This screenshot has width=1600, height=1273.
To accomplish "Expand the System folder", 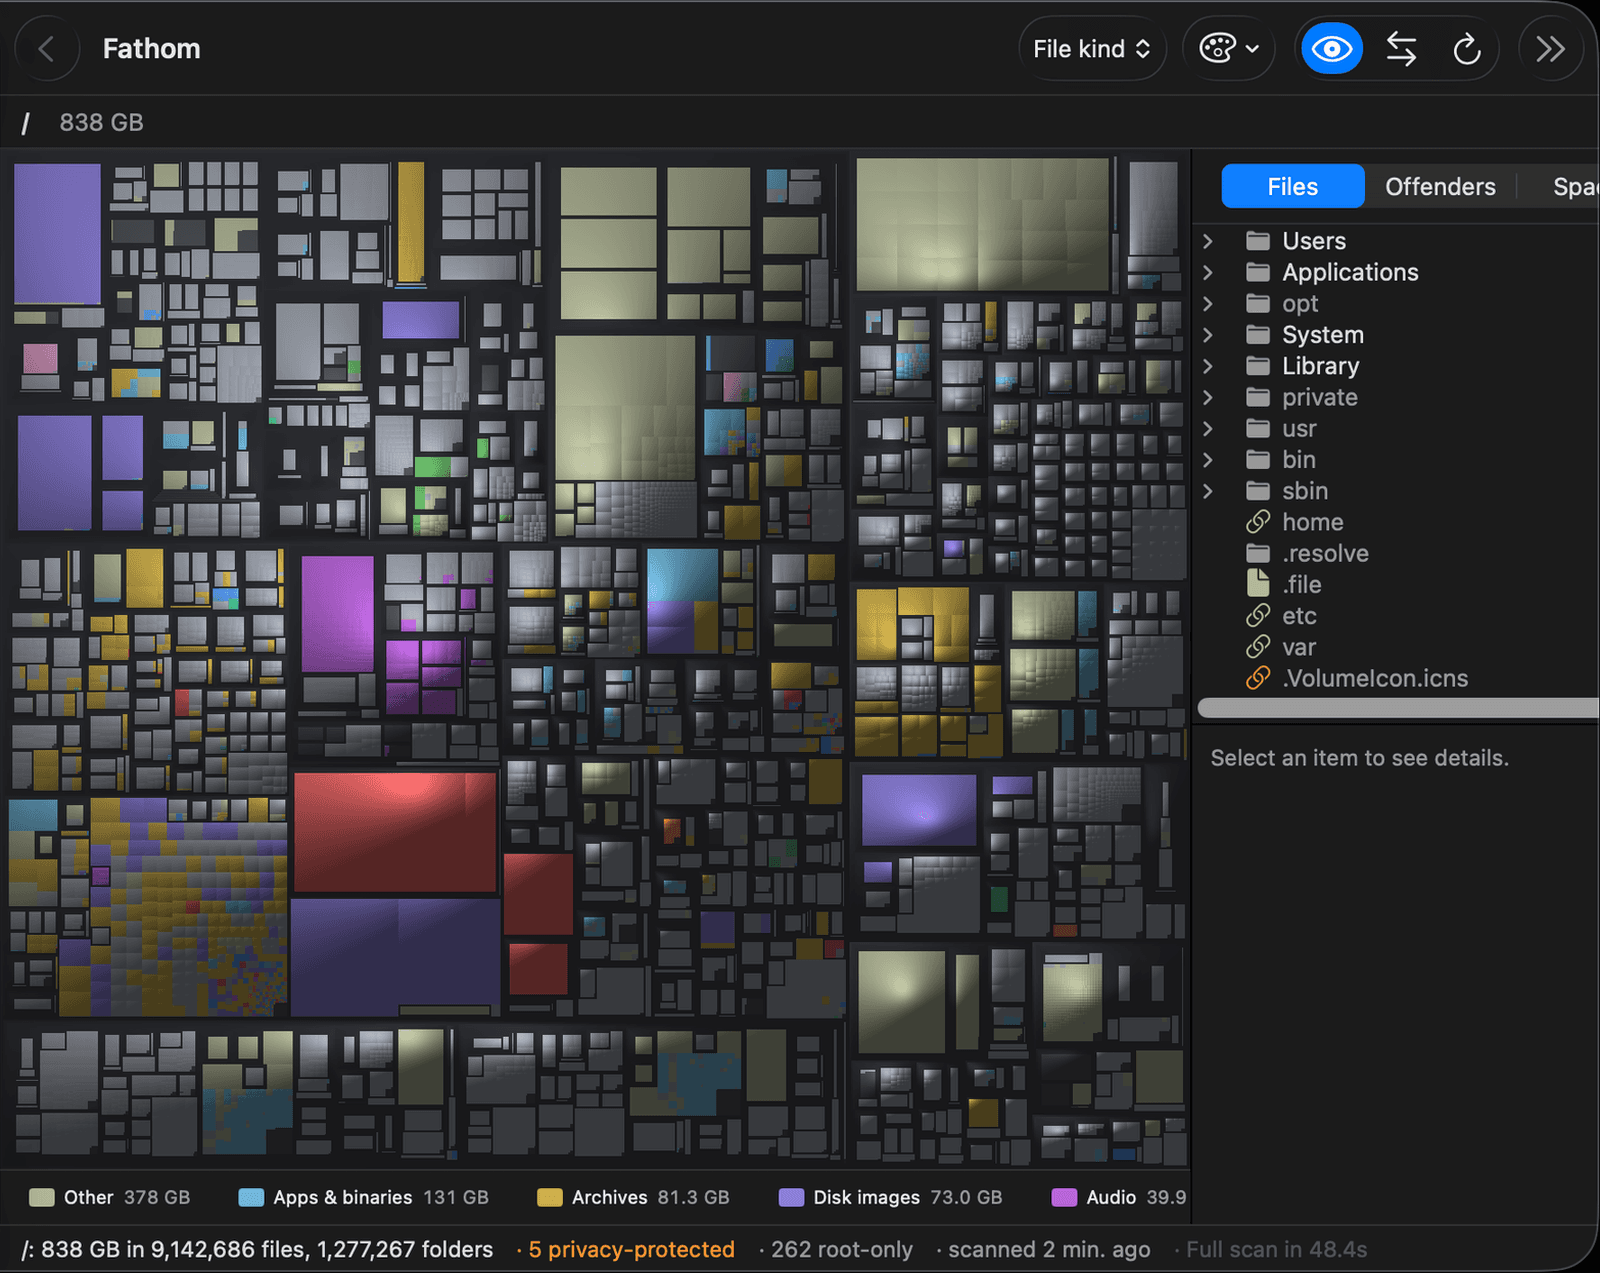I will (x=1208, y=334).
